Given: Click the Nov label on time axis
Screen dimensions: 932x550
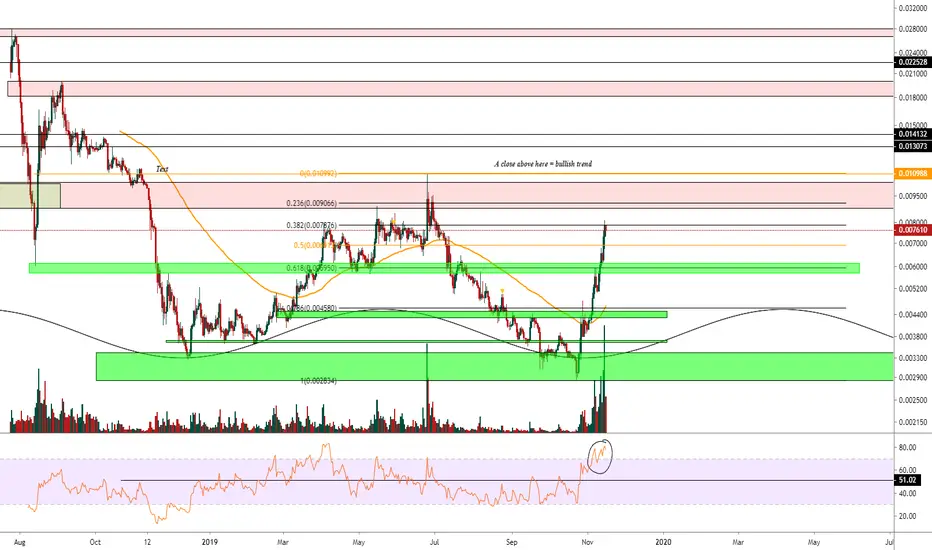Looking at the screenshot, I should 588,542.
